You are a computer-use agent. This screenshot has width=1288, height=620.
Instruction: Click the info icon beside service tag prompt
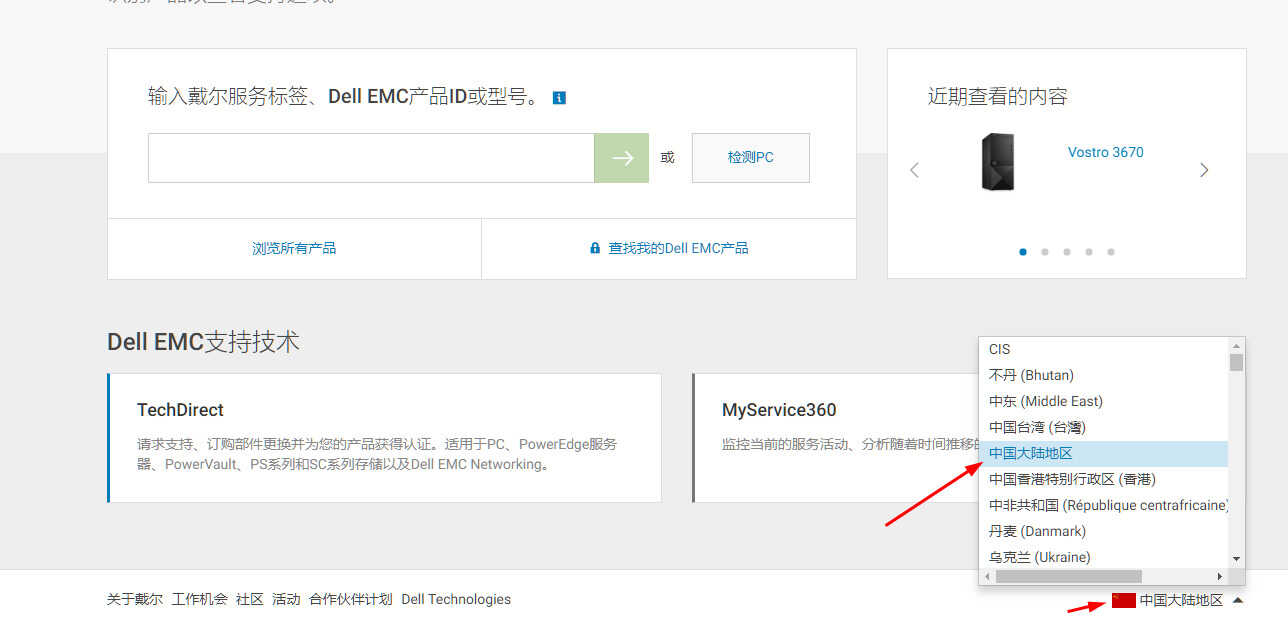point(559,98)
